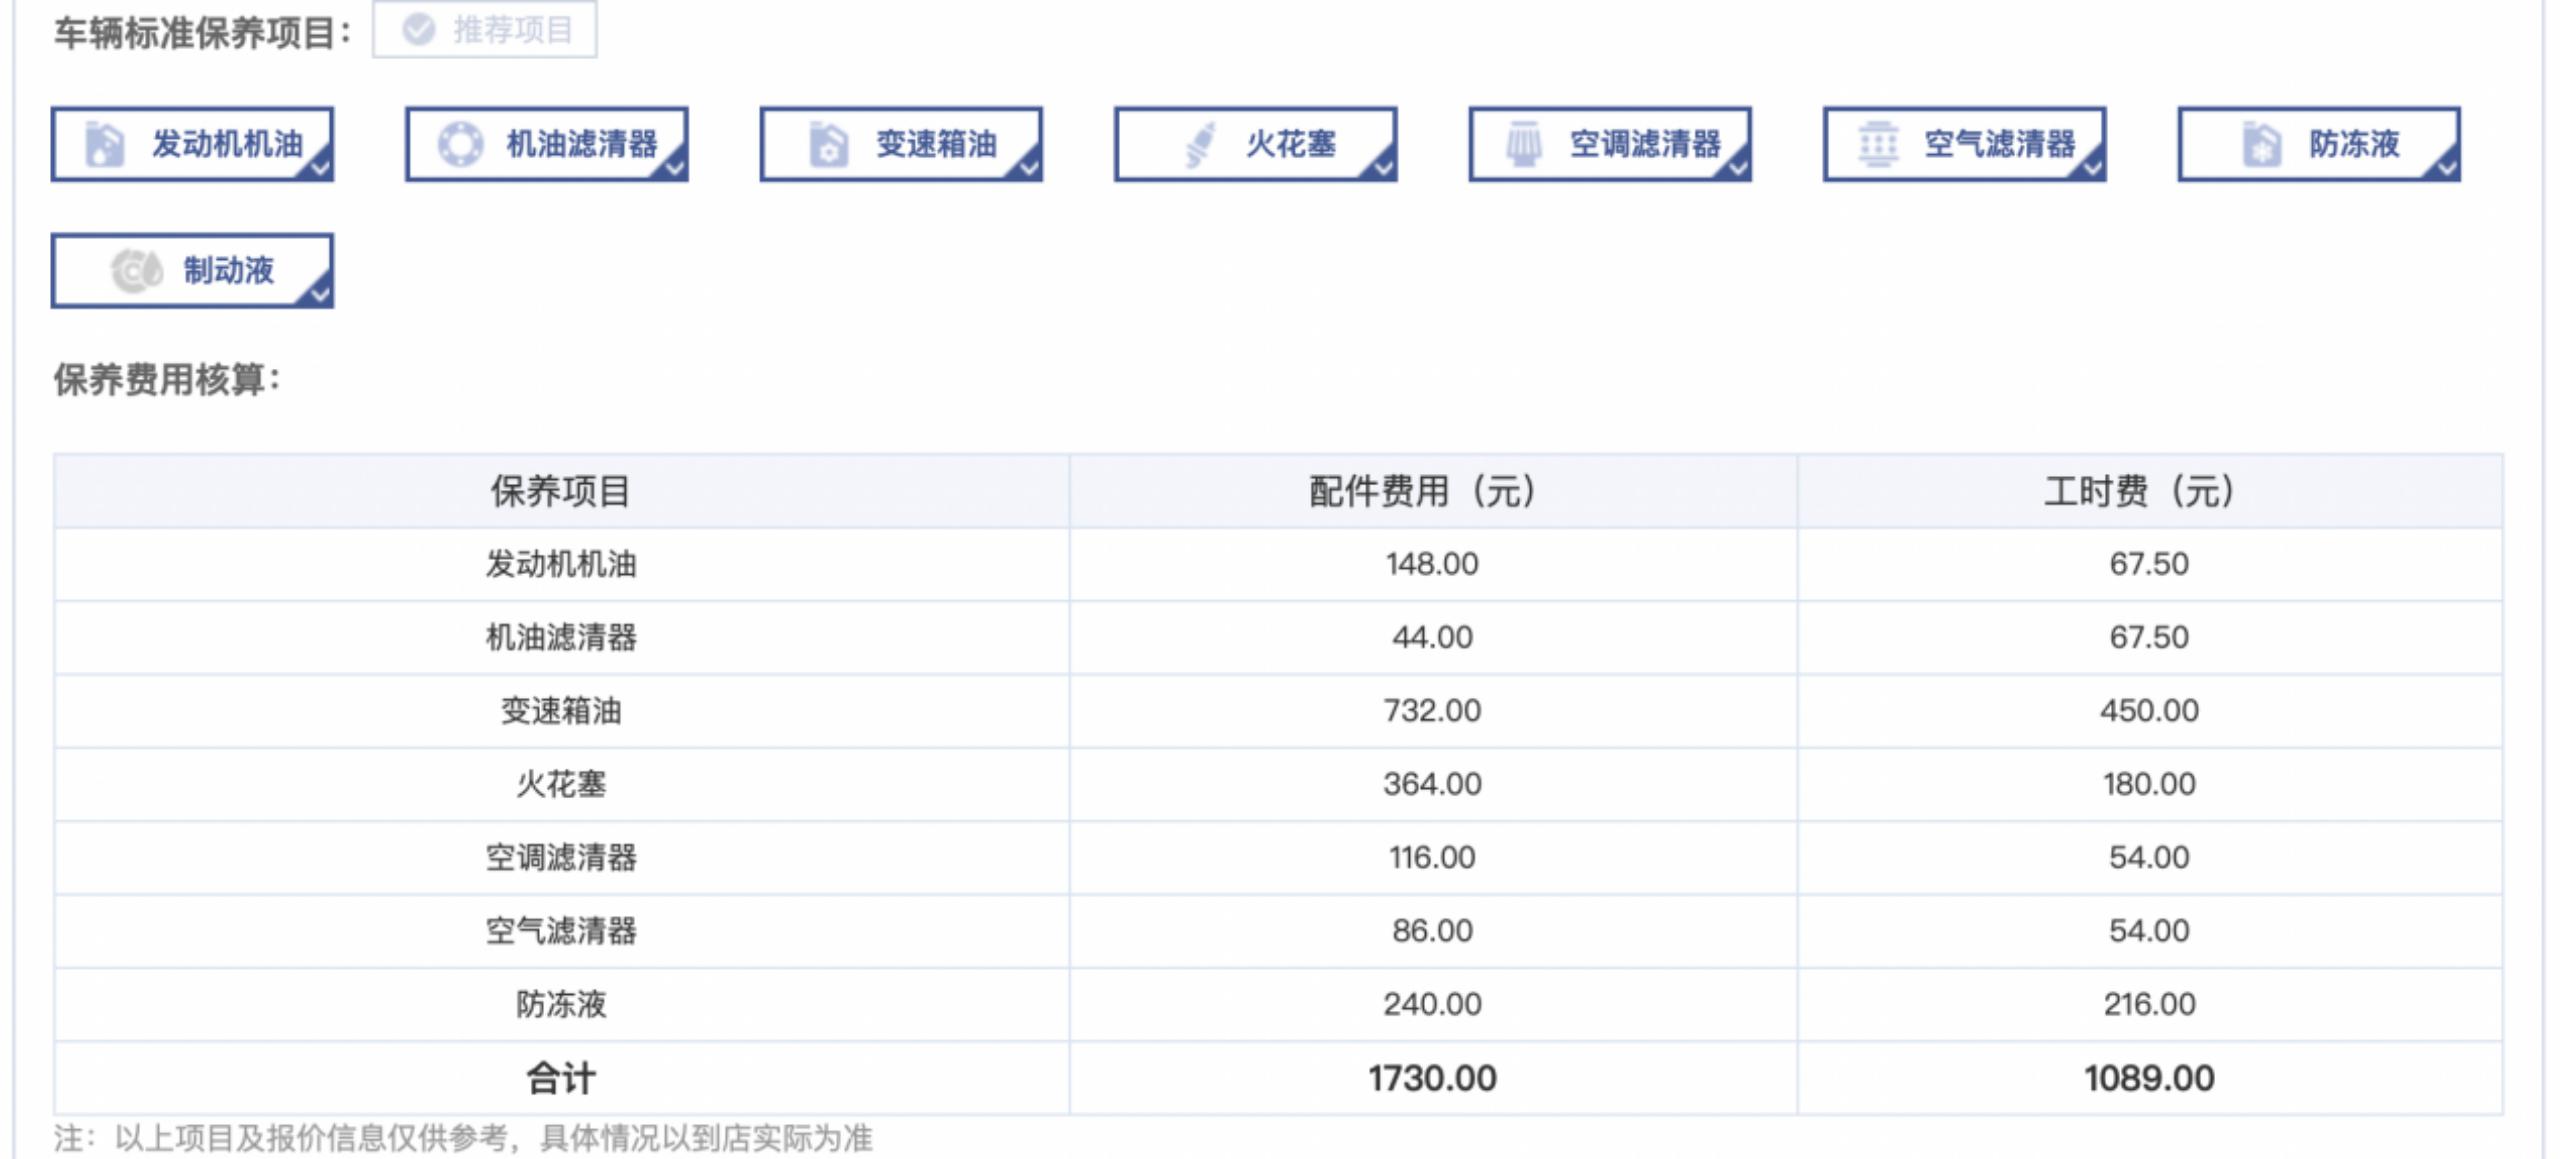The image size is (2560, 1159).
Task: Select the engine oil jug icon on 发动机机油
Action: point(103,145)
